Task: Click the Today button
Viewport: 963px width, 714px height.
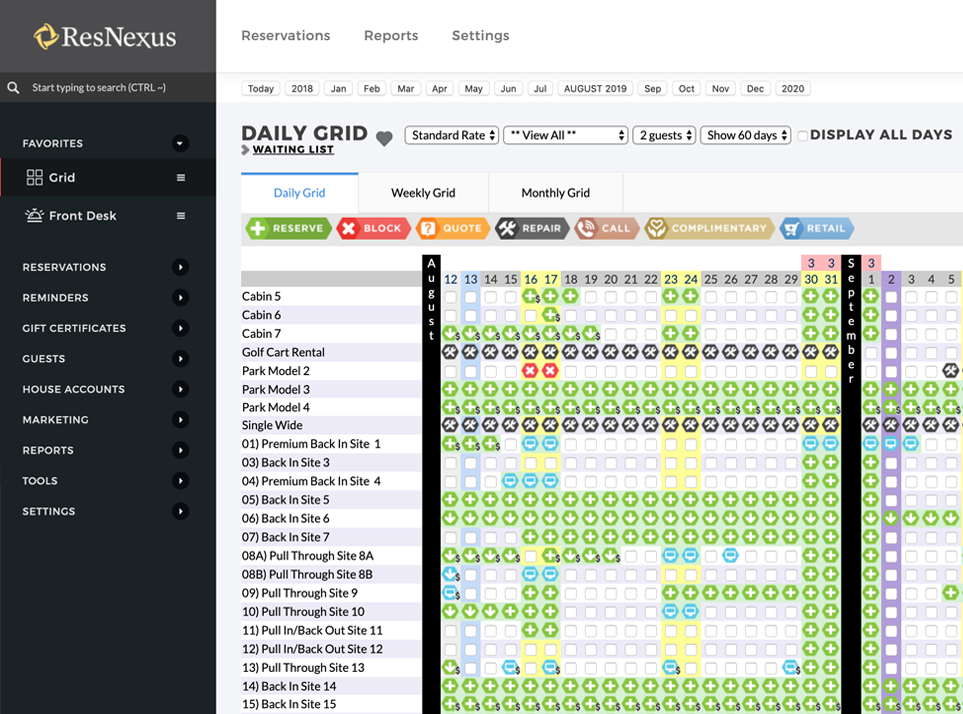Action: 260,88
